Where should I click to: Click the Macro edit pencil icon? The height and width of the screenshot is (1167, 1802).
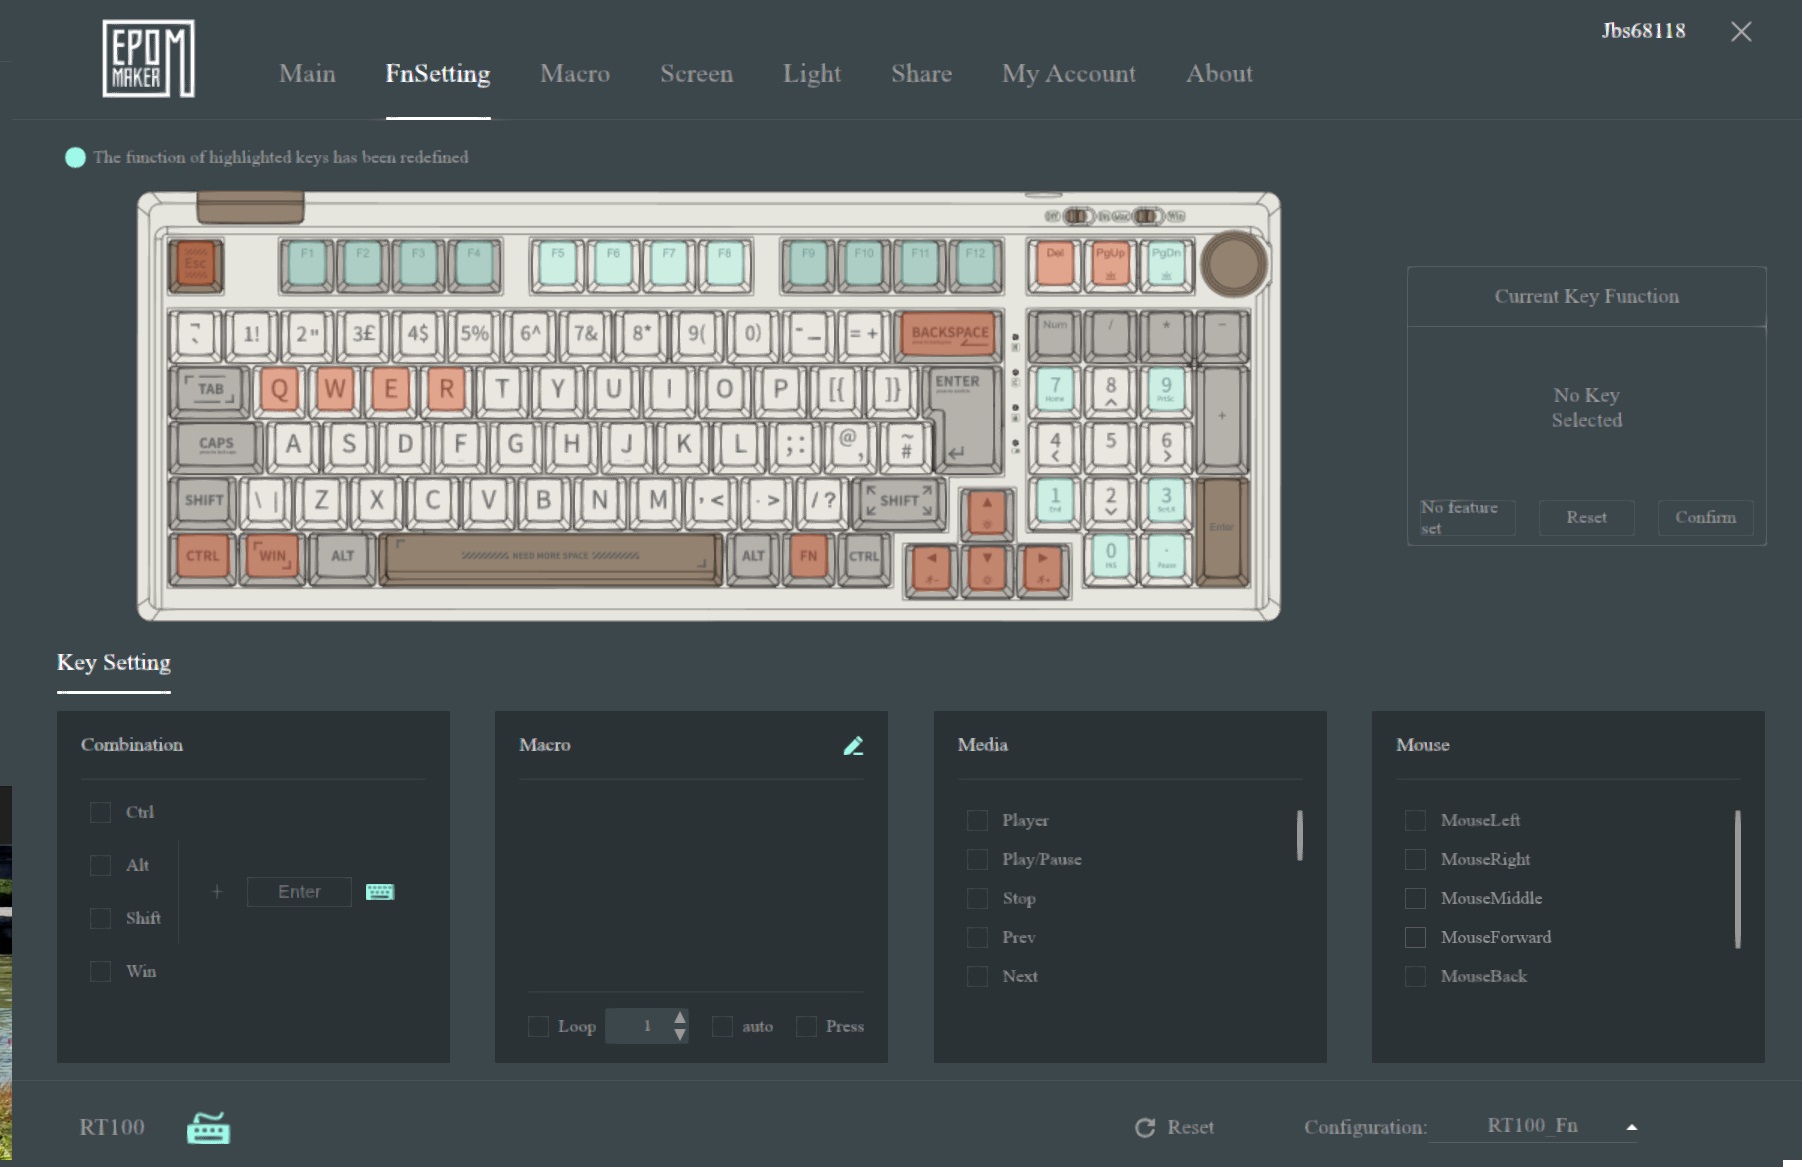(853, 746)
